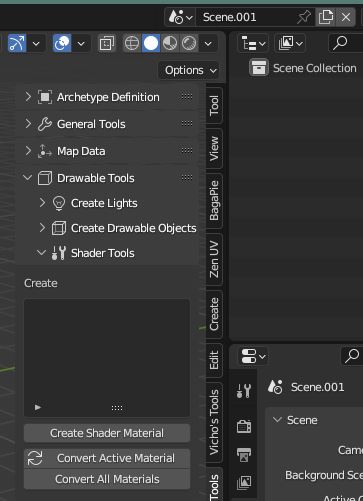Select wireframe viewport shading
This screenshot has width=363, height=501.
click(x=132, y=43)
